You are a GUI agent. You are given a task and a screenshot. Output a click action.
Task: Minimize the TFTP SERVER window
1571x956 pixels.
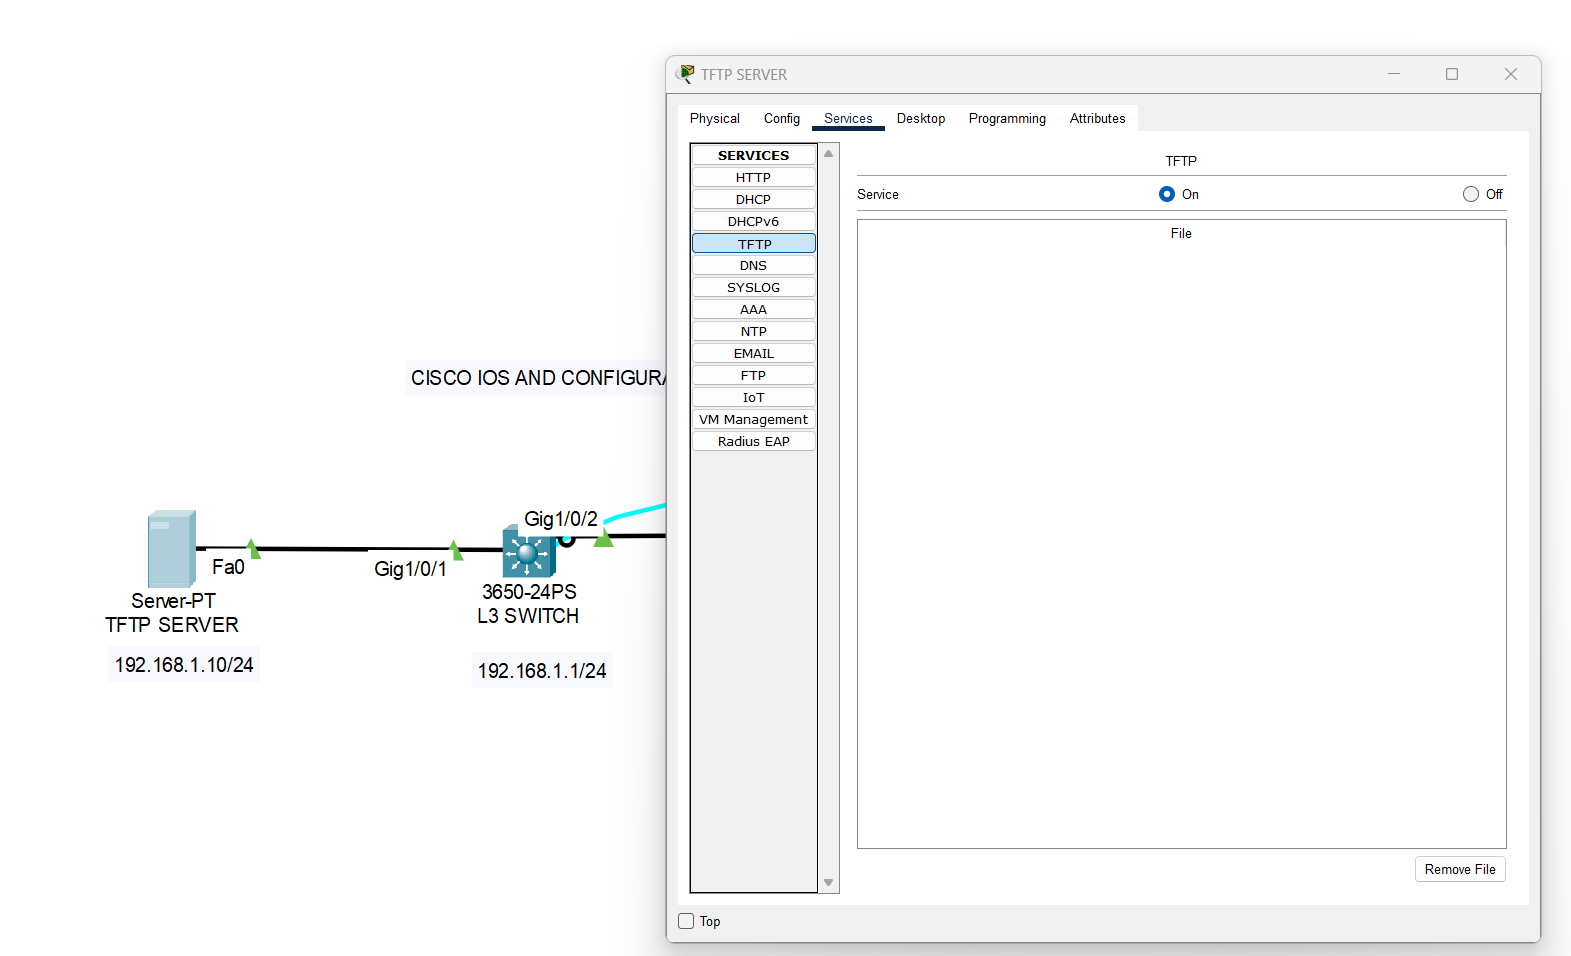pos(1393,74)
